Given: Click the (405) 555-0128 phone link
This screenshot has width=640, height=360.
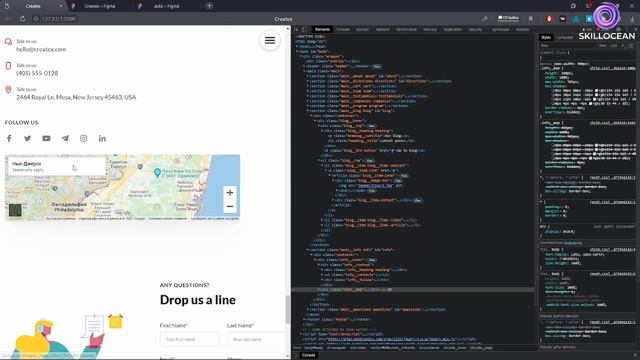Looking at the screenshot, I should (x=37, y=73).
